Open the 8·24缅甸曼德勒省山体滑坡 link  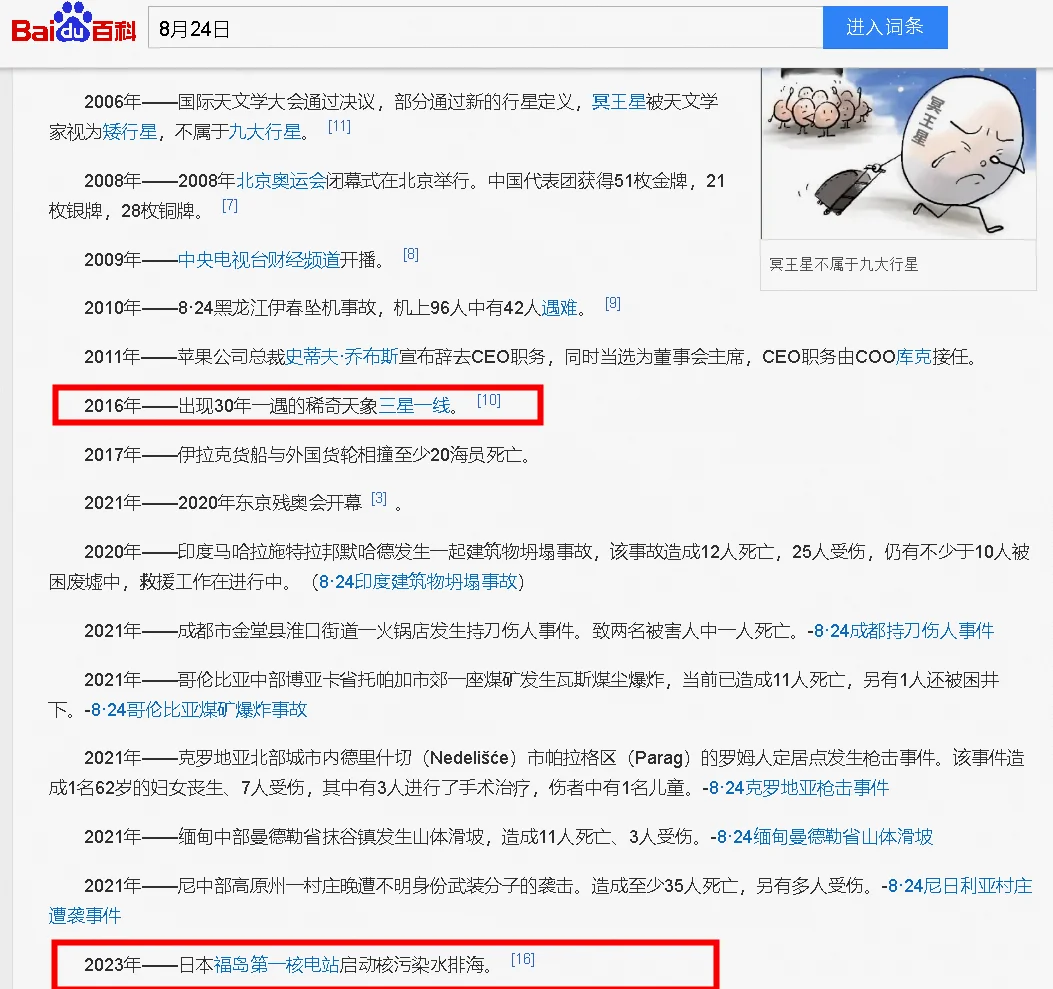825,837
